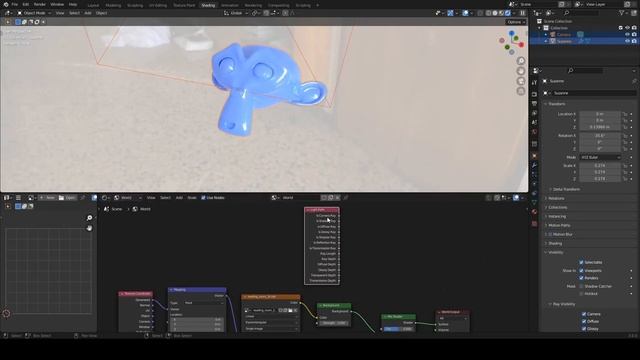The width and height of the screenshot is (640, 360).
Task: Select the Camera object in outliner
Action: pyautogui.click(x=564, y=35)
